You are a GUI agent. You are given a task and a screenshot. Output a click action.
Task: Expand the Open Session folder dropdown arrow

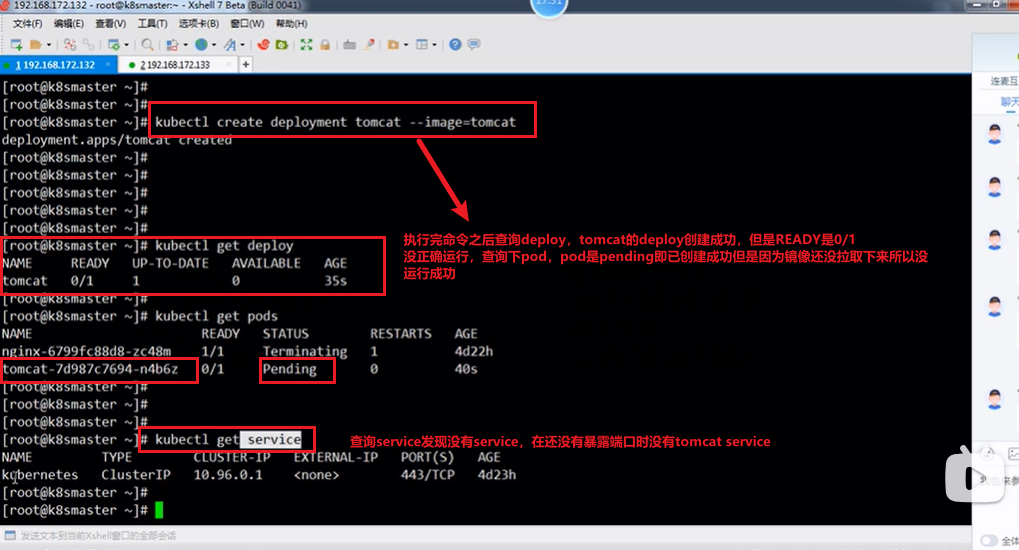pos(49,45)
